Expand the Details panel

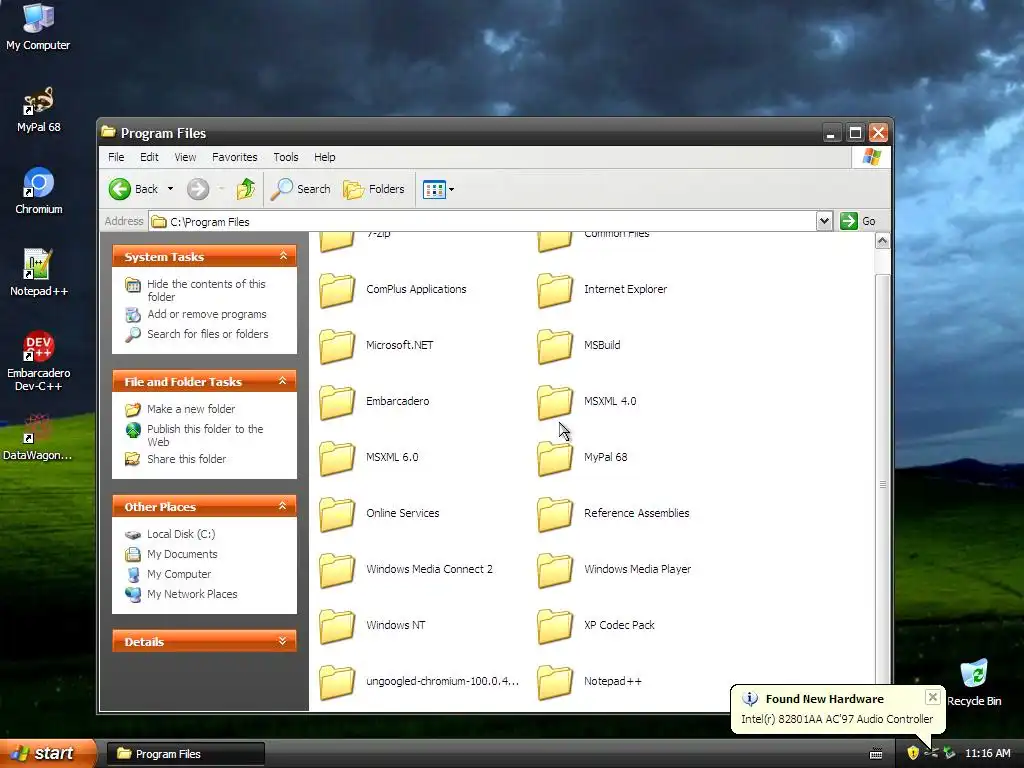[x=283, y=641]
